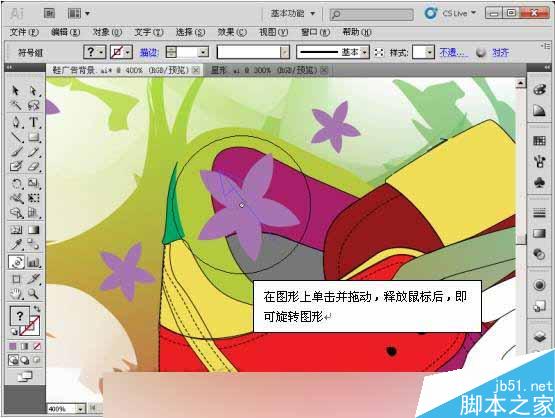Select the Rotate tool
The image size is (555, 418).
tap(16, 183)
